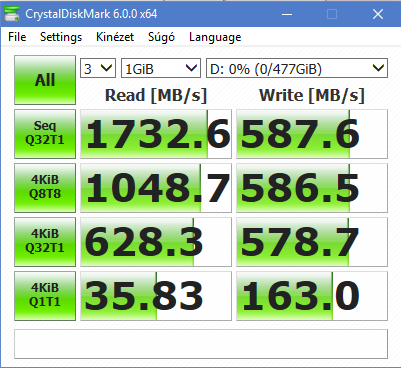Start the 4KiB Q32T1 test
Viewport: 401px width, 368px height.
45,242
